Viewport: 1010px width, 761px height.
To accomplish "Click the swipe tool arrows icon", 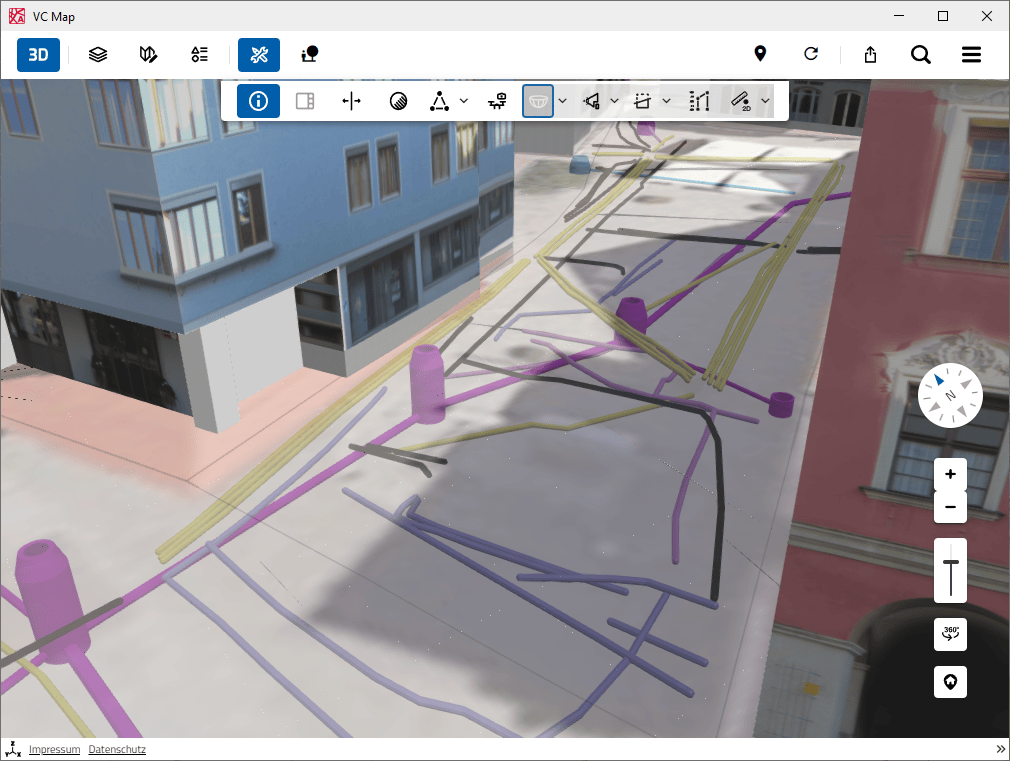I will pyautogui.click(x=351, y=101).
